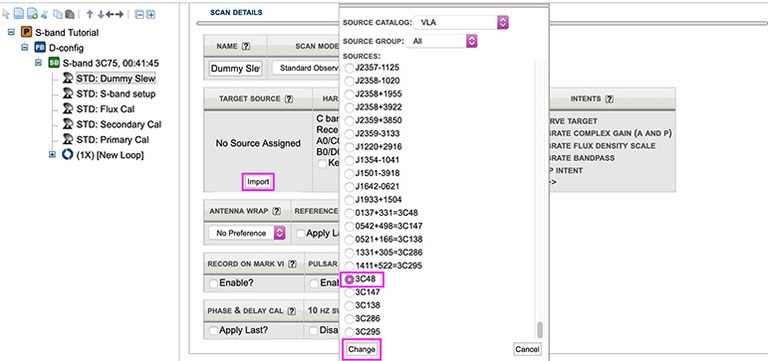Select the 3C48 source radio button

pyautogui.click(x=350, y=279)
